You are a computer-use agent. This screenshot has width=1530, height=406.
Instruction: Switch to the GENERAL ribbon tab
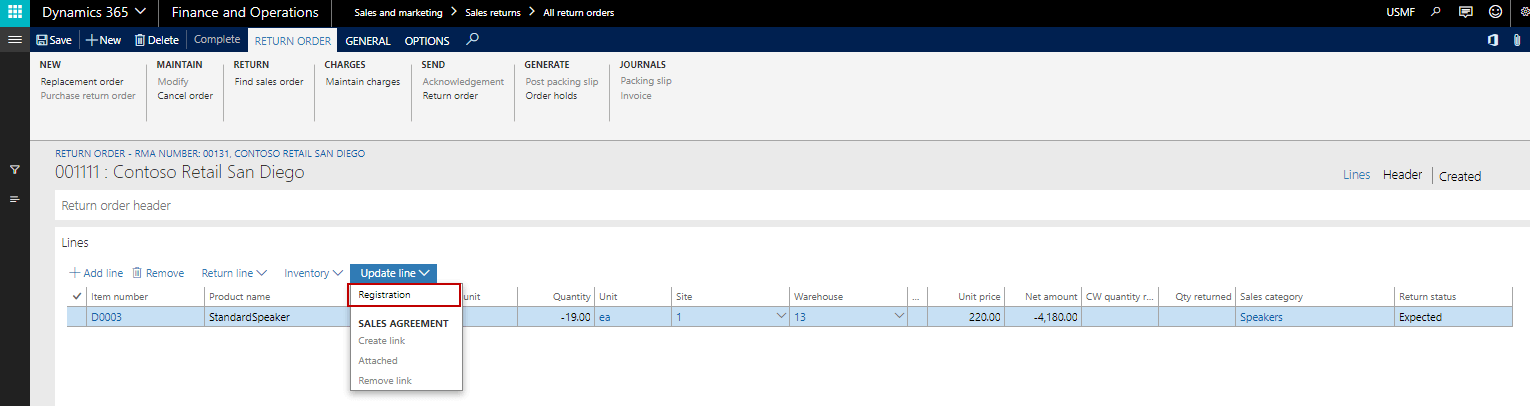367,41
